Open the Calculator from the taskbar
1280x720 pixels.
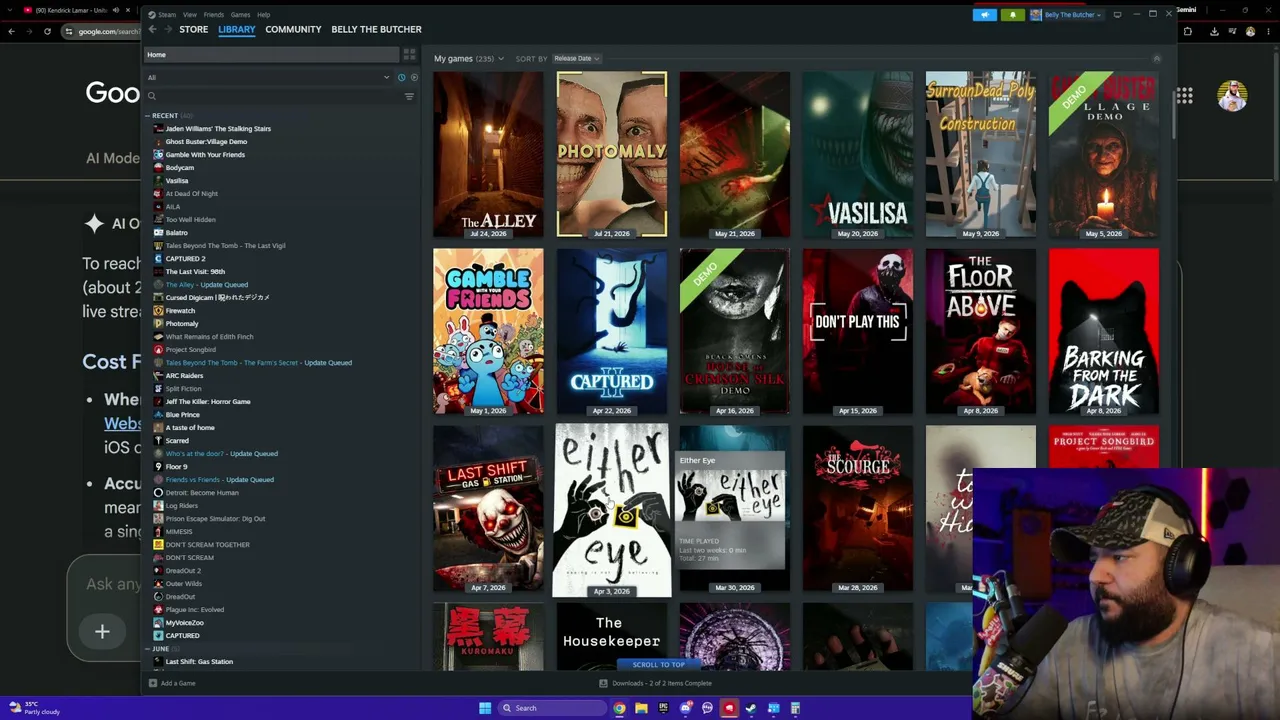(796, 708)
